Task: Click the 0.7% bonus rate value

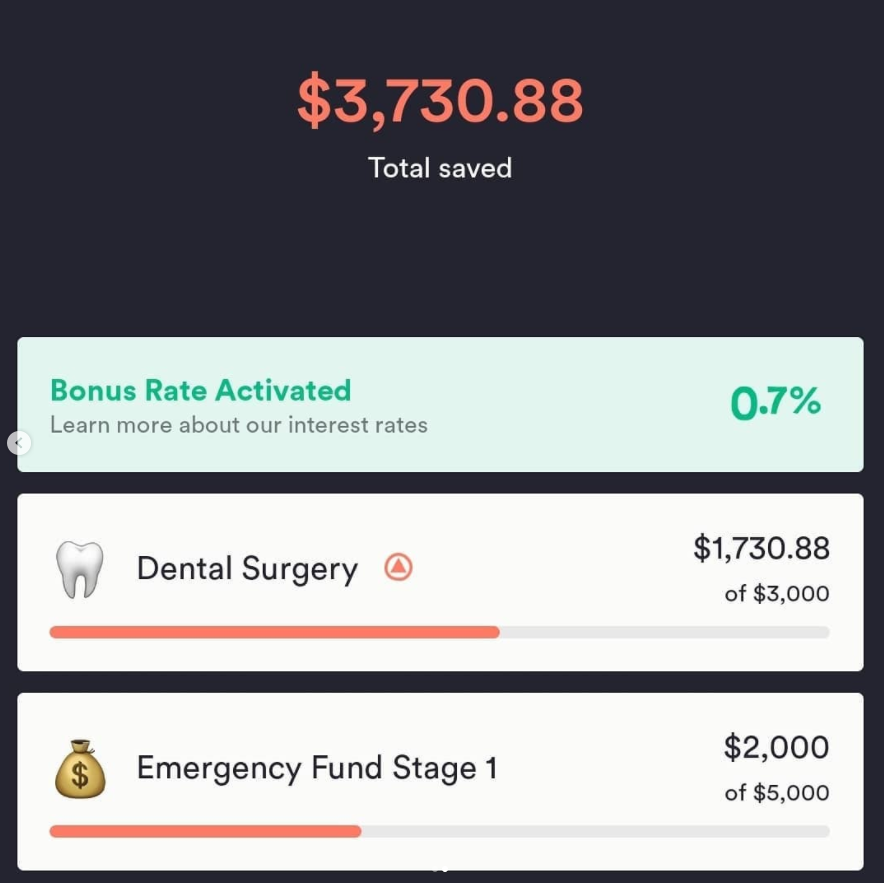Action: pos(775,402)
